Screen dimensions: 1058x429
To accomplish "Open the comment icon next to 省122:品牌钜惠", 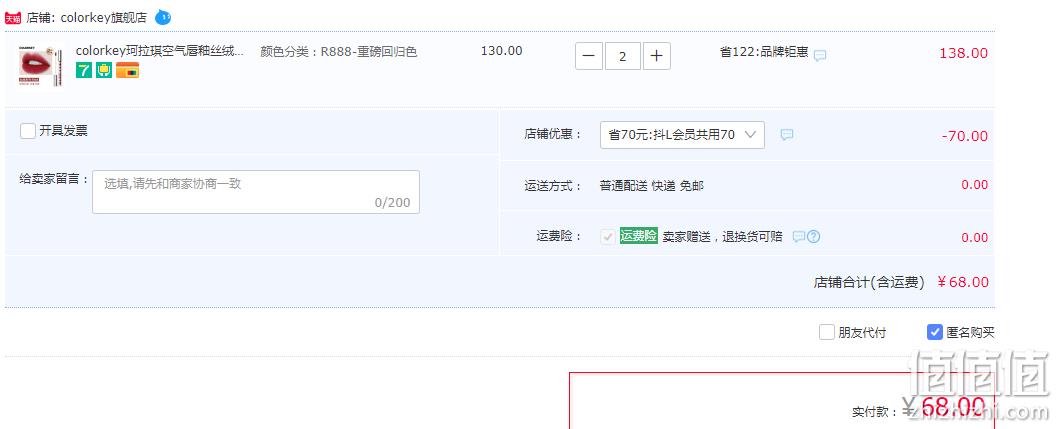I will pyautogui.click(x=820, y=55).
